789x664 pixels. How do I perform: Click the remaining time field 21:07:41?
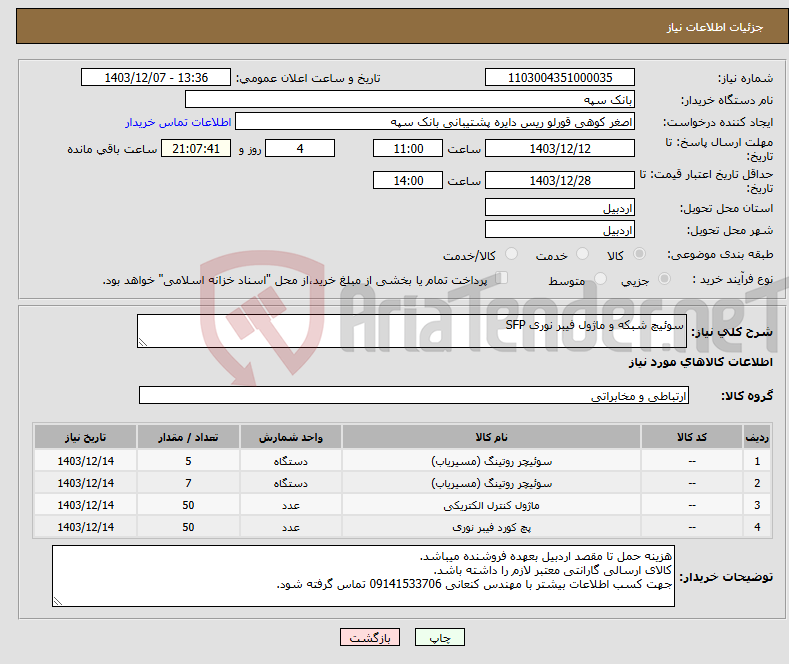pyautogui.click(x=196, y=148)
